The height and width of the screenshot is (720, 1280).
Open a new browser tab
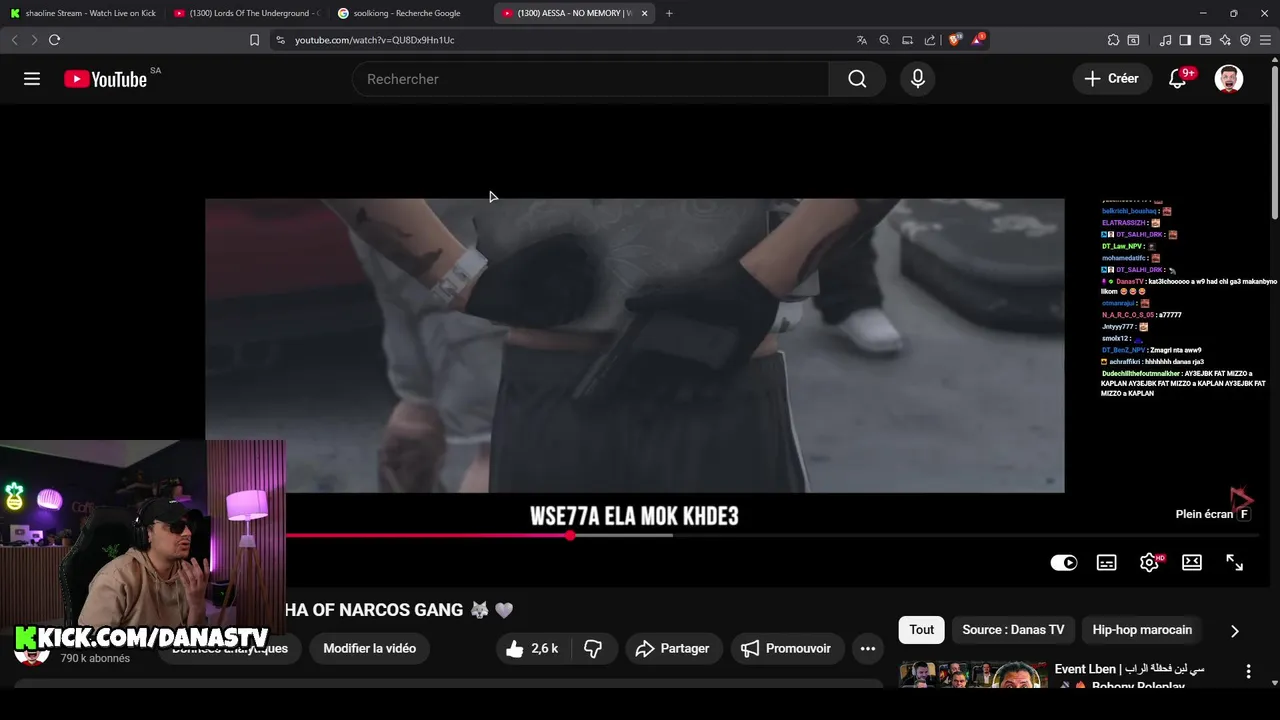[x=669, y=13]
